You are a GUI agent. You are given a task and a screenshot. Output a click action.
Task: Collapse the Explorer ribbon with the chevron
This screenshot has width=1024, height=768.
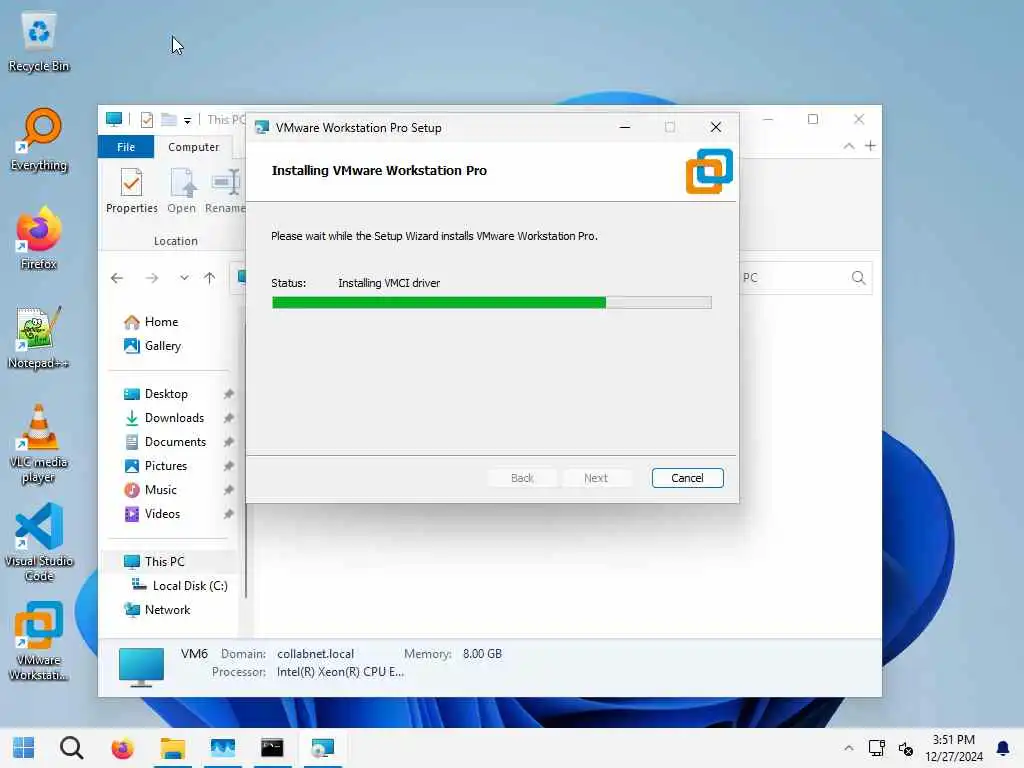coord(848,146)
